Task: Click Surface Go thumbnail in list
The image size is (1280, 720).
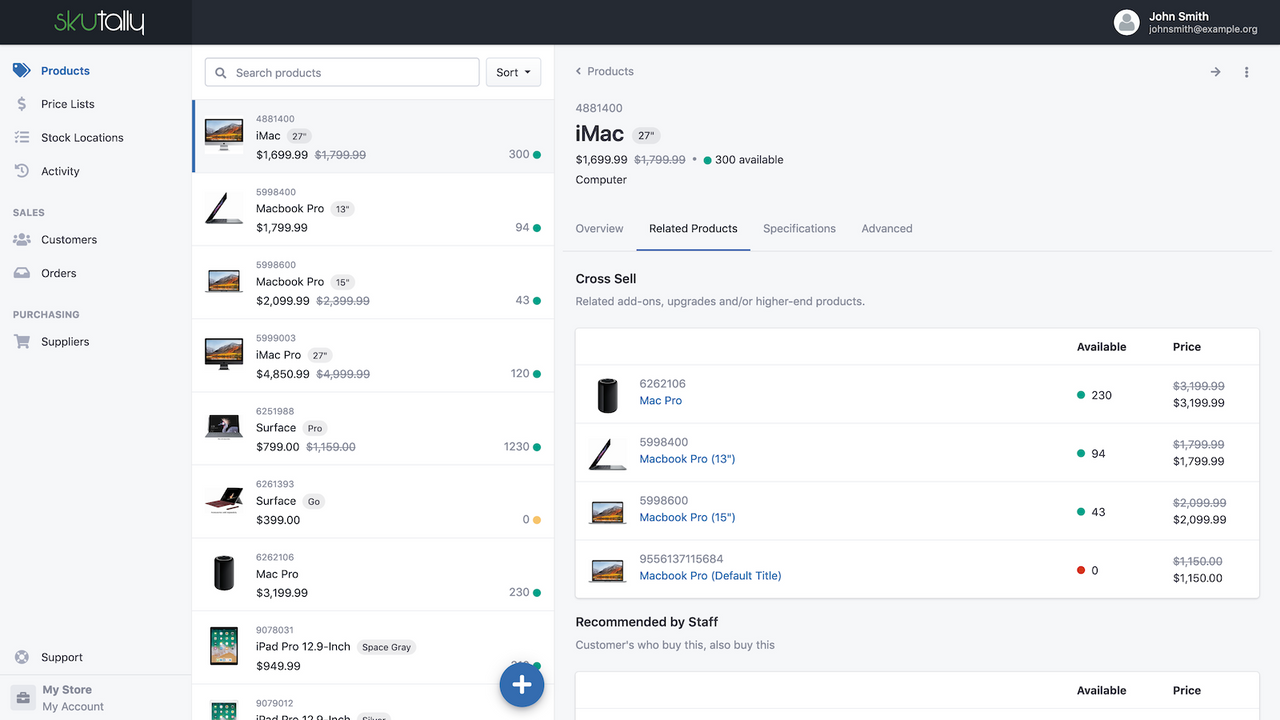Action: 224,500
